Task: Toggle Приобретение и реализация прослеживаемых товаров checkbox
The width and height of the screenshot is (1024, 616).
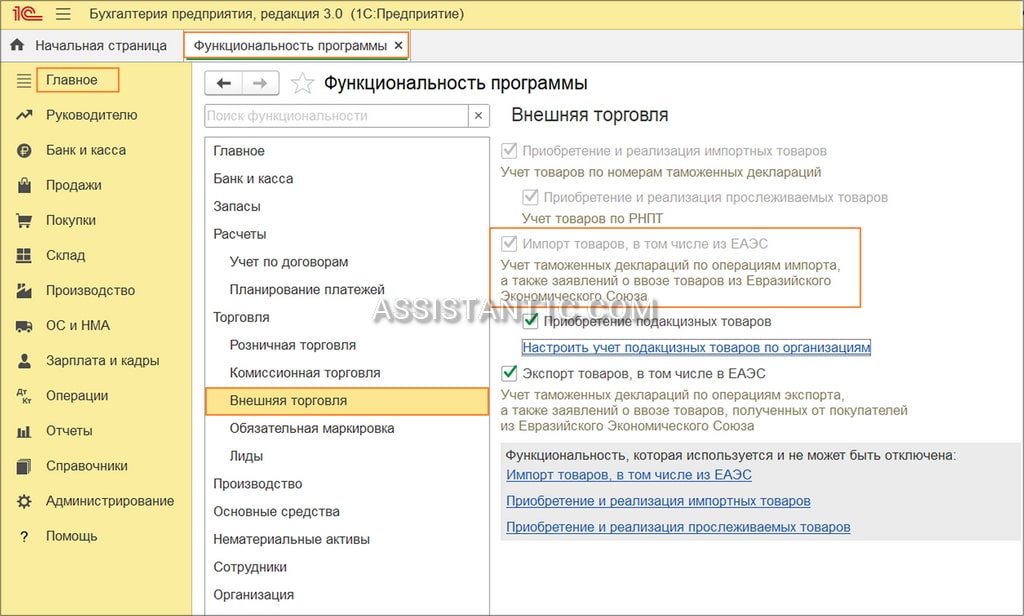Action: 530,197
